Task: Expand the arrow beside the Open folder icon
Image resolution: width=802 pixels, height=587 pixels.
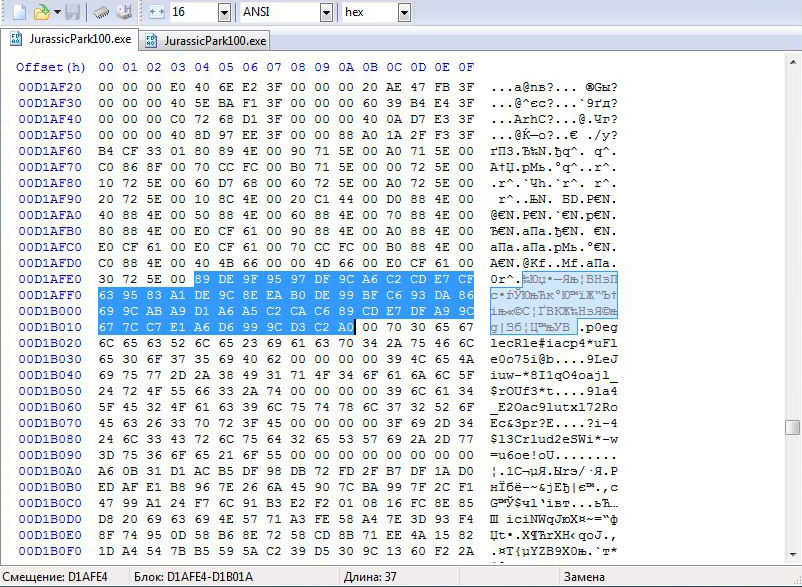Action: tap(56, 12)
